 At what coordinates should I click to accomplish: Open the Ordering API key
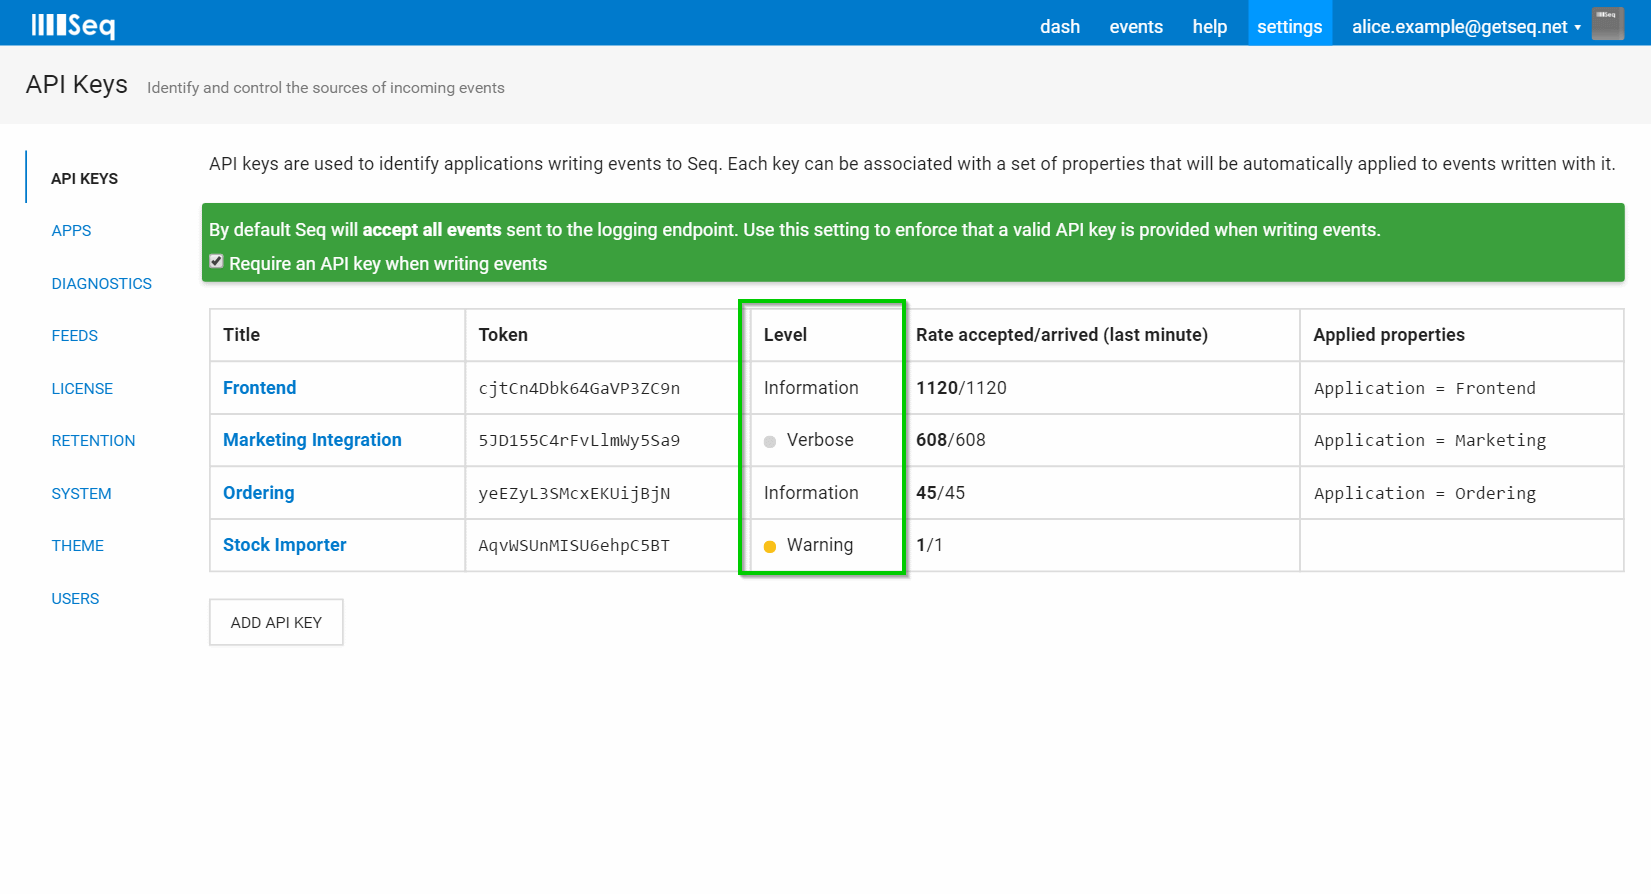coord(259,493)
